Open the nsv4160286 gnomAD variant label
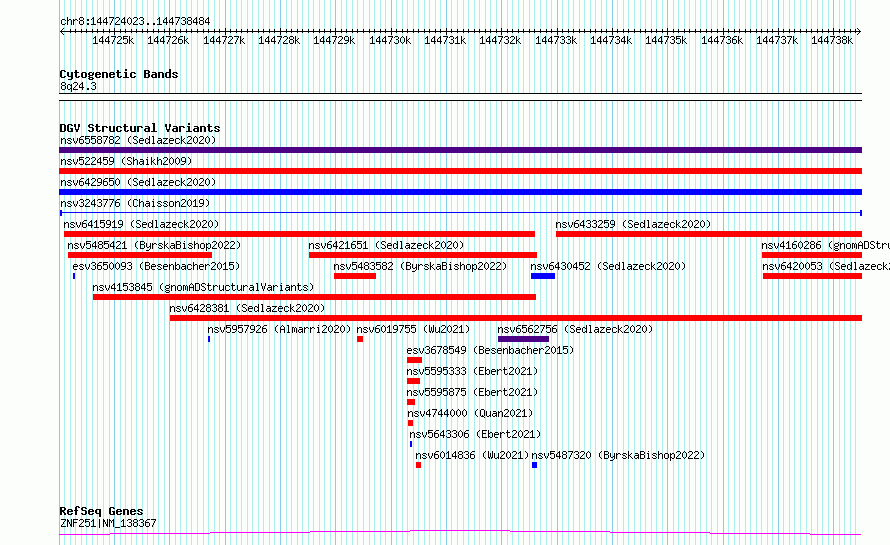Viewport: 890px width, 545px height. click(x=825, y=245)
